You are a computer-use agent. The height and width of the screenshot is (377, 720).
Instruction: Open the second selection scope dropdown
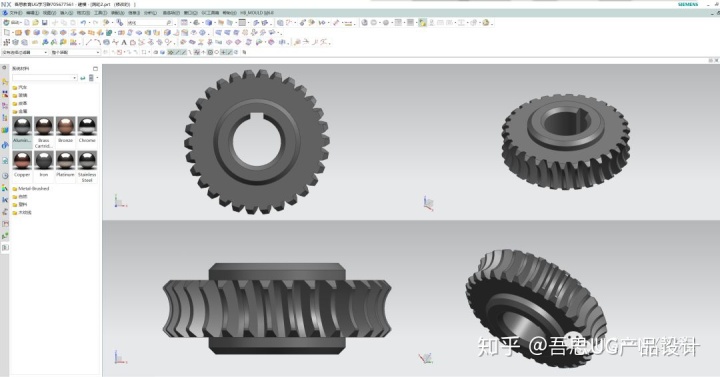75,52
